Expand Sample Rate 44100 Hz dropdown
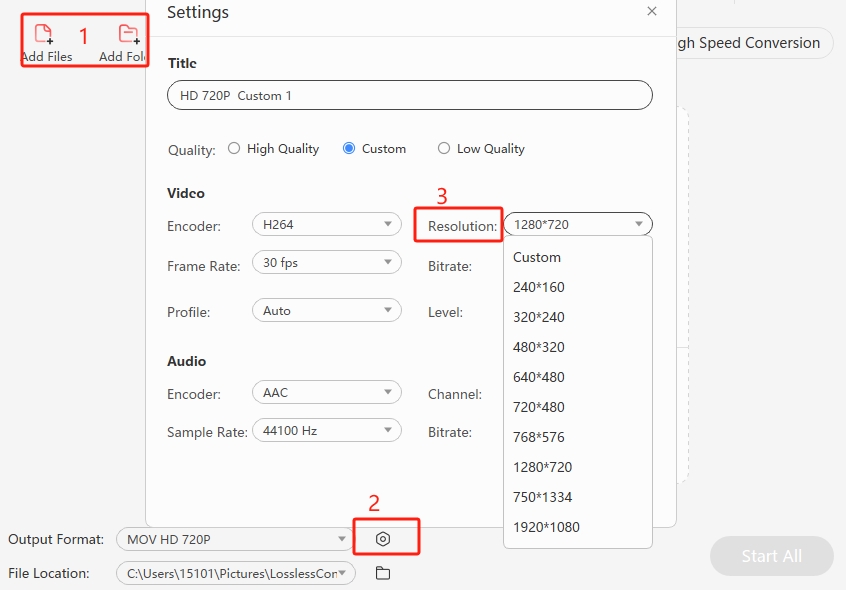Image resolution: width=846 pixels, height=590 pixels. (326, 431)
